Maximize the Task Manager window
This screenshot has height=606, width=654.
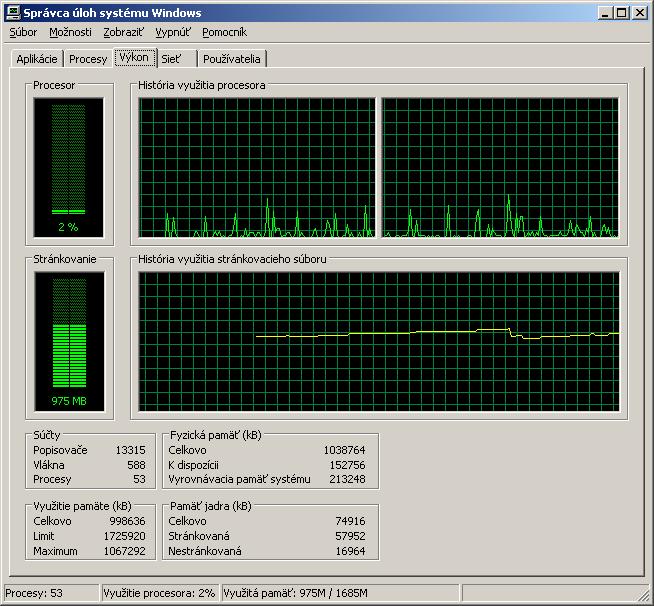tap(621, 13)
